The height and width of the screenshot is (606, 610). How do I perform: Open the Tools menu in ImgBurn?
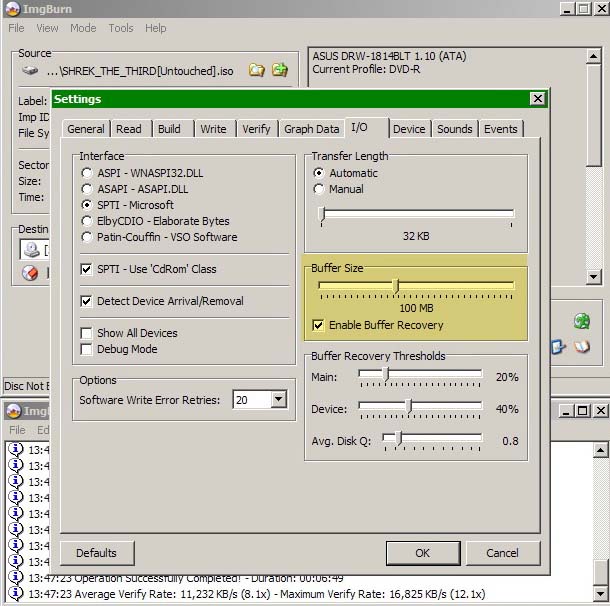coord(121,28)
